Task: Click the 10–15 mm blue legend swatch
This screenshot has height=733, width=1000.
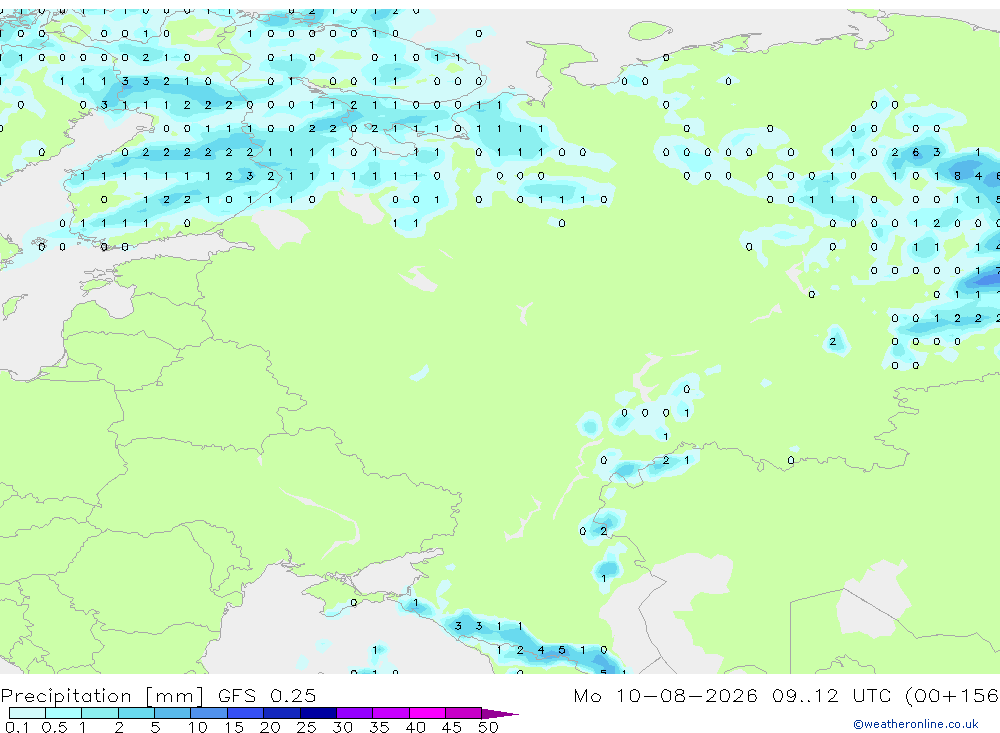Action: pyautogui.click(x=209, y=713)
